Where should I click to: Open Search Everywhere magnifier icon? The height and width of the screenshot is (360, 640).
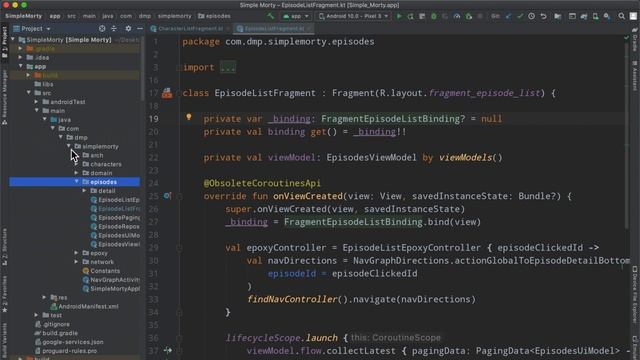621,16
